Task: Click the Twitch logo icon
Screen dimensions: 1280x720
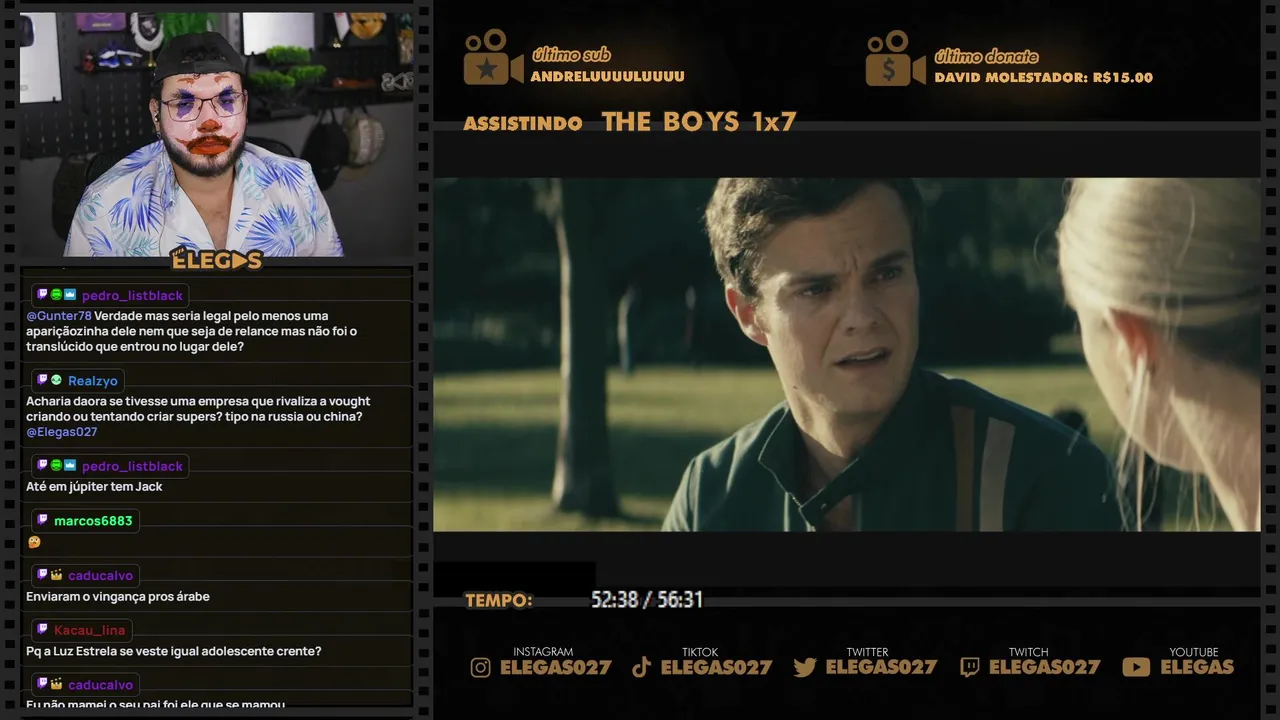Action: [x=970, y=668]
